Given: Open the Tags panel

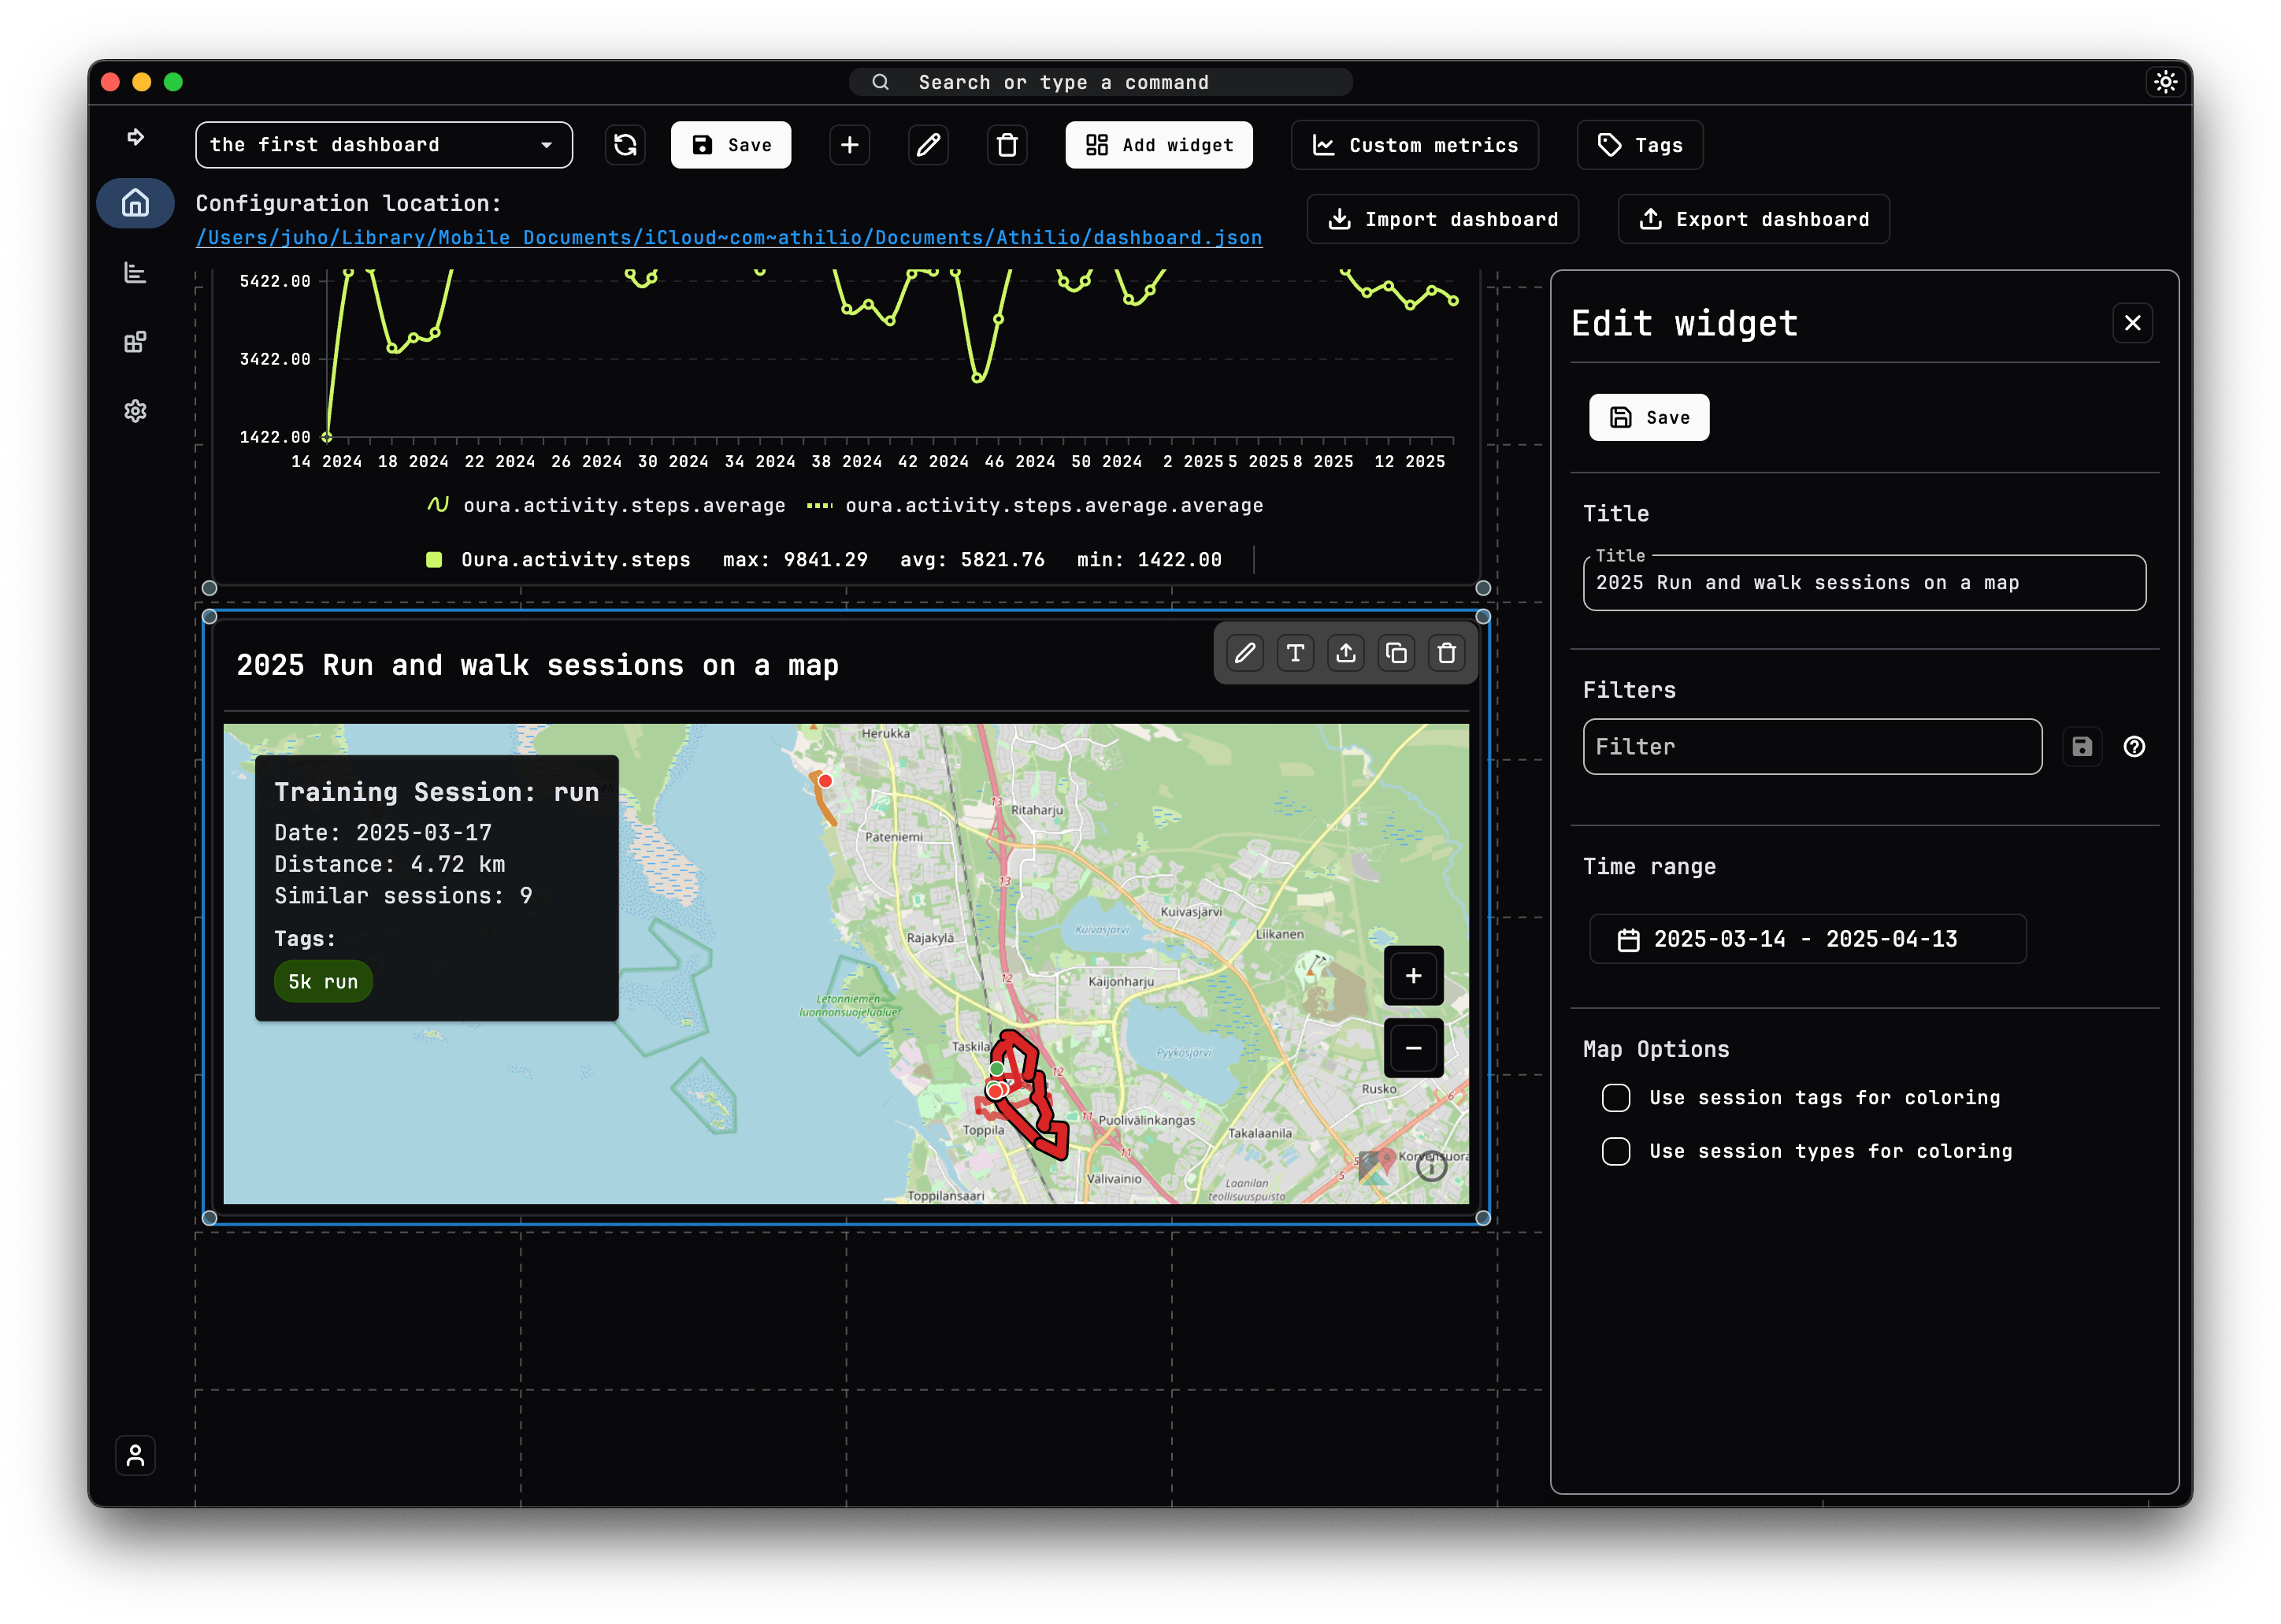Looking at the screenshot, I should [1639, 145].
